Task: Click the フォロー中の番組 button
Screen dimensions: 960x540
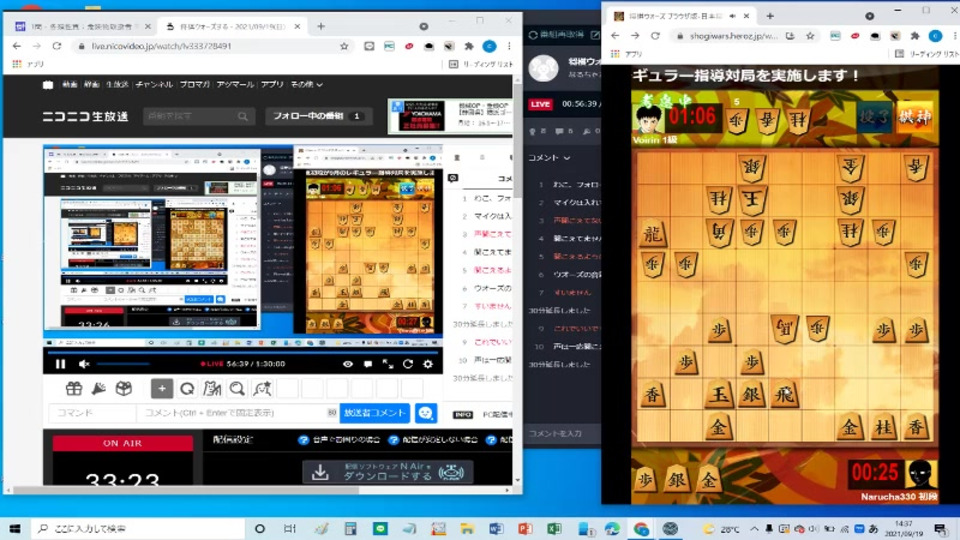Action: click(x=318, y=116)
